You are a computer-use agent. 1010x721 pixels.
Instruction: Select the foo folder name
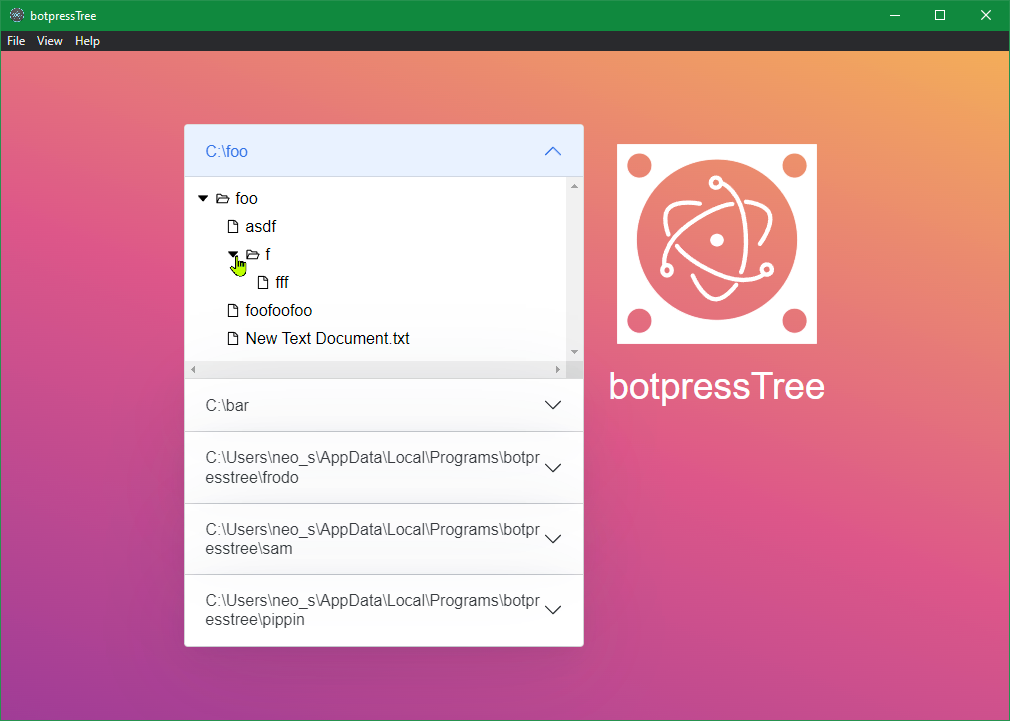[x=247, y=198]
